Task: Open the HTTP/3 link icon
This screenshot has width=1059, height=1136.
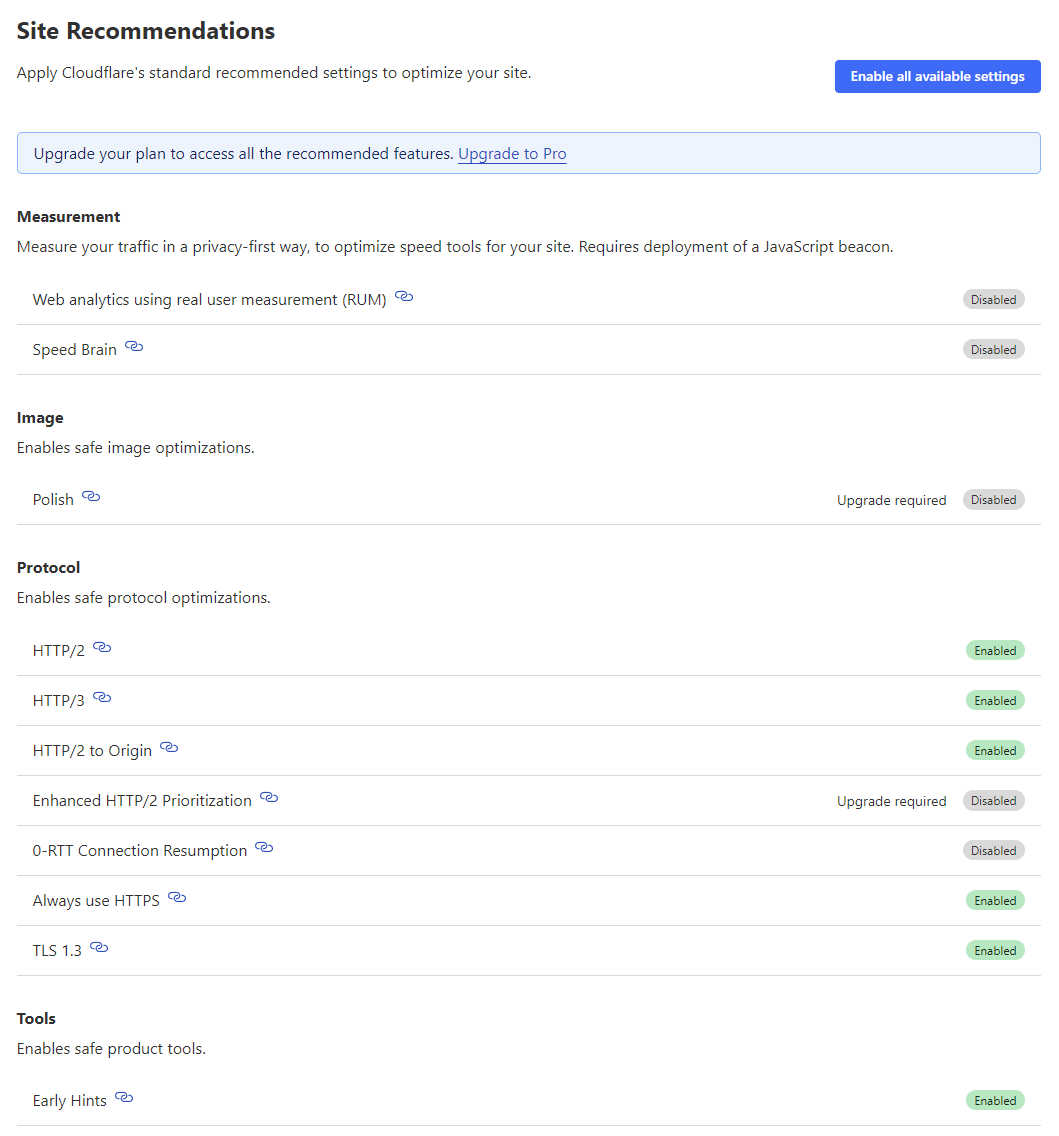Action: [x=102, y=697]
